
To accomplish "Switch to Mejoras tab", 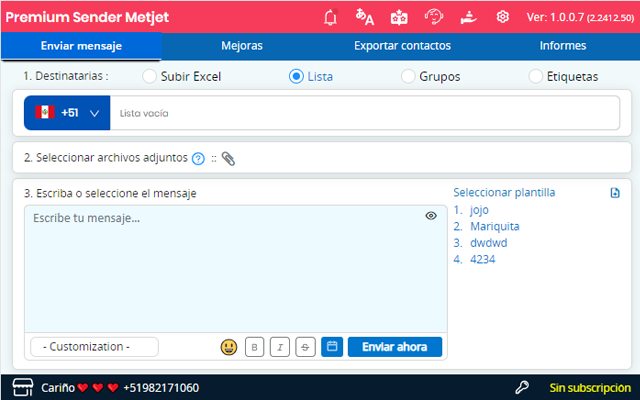I will (242, 46).
